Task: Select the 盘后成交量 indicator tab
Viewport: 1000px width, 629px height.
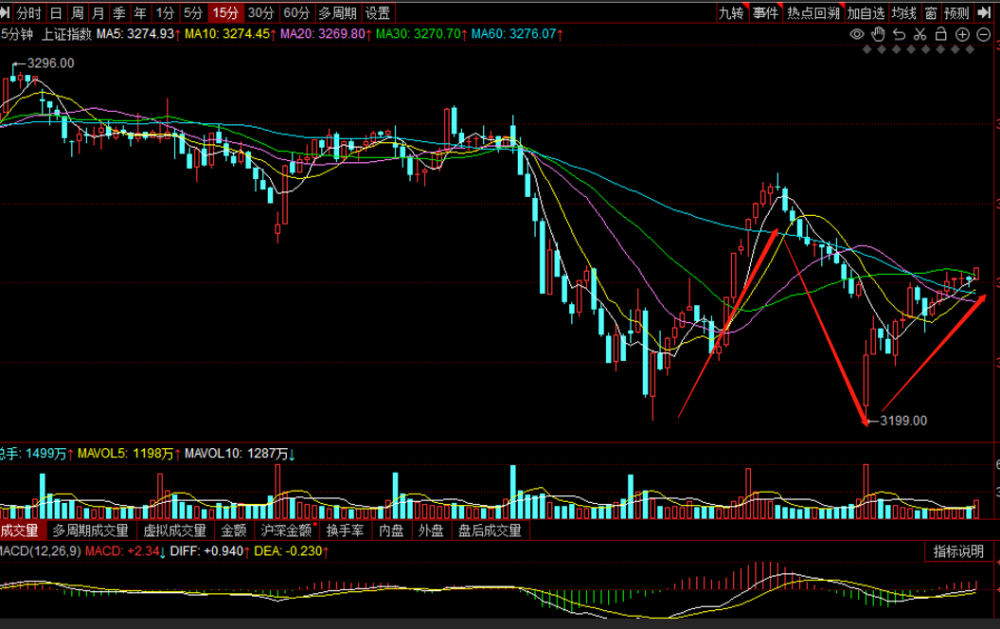Action: tap(490, 530)
